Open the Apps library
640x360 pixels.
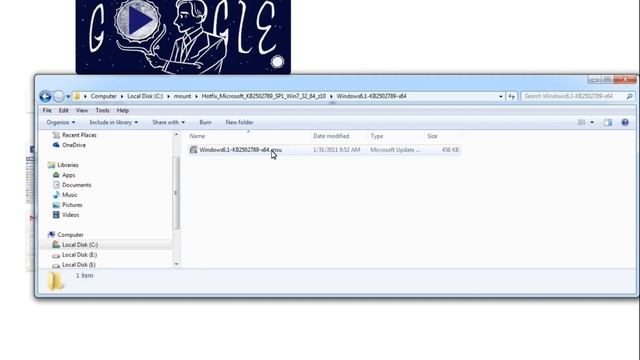tap(69, 175)
